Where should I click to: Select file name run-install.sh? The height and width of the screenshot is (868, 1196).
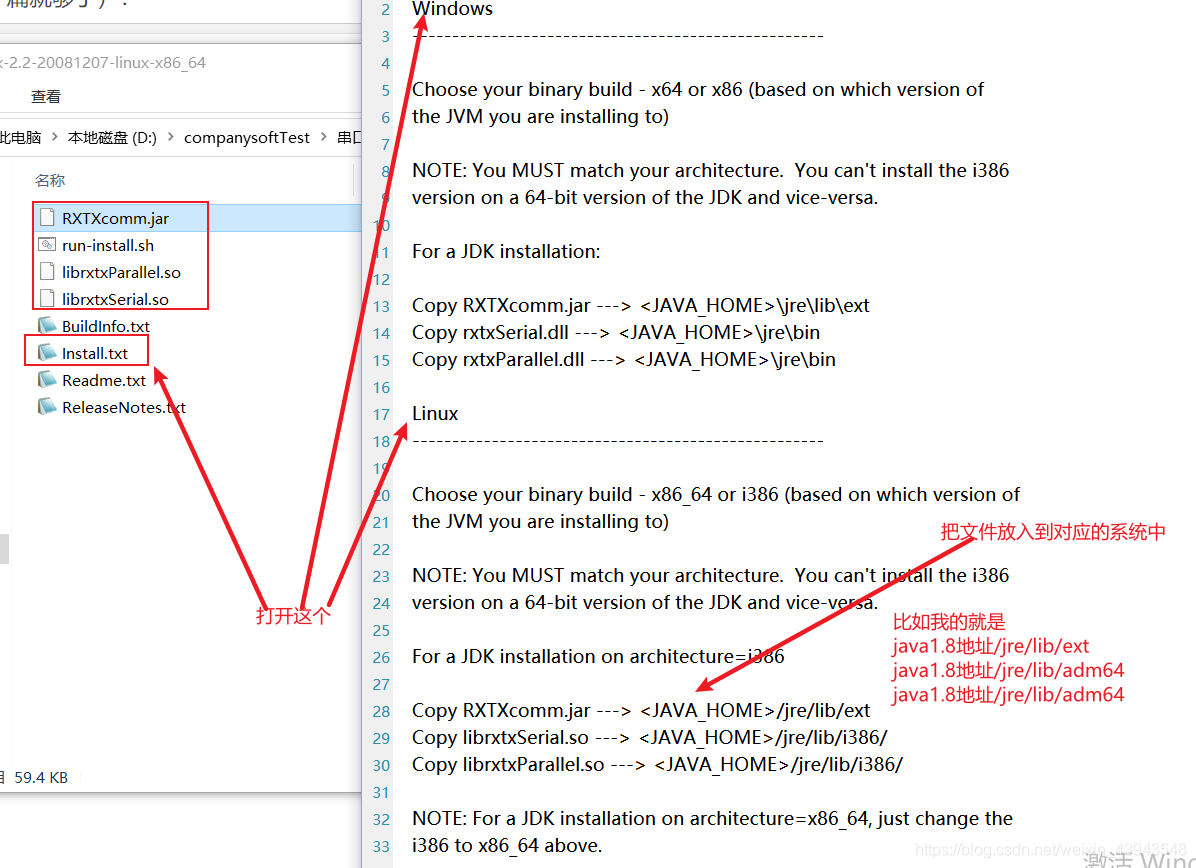coord(108,246)
